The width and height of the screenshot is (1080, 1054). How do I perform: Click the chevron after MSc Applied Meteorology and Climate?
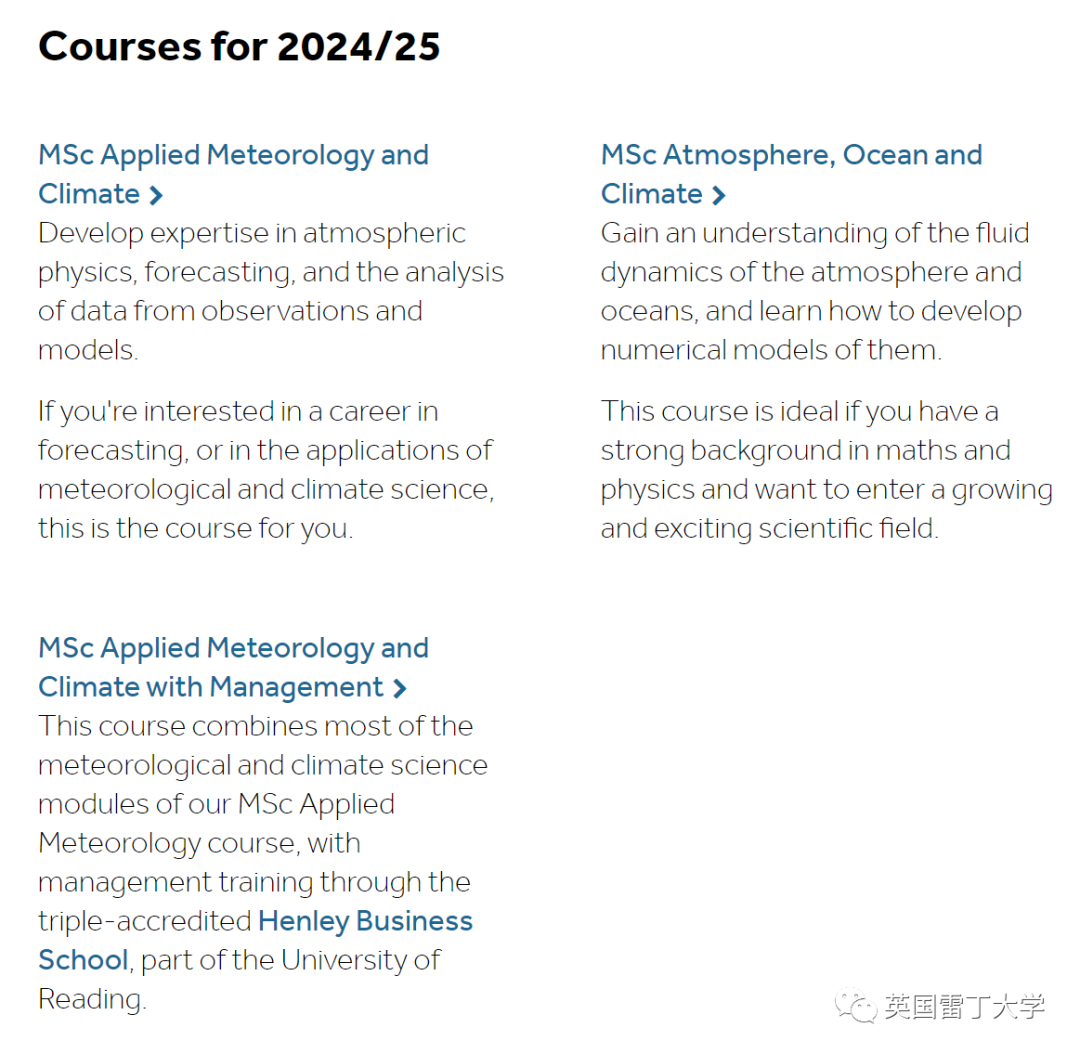(x=156, y=195)
